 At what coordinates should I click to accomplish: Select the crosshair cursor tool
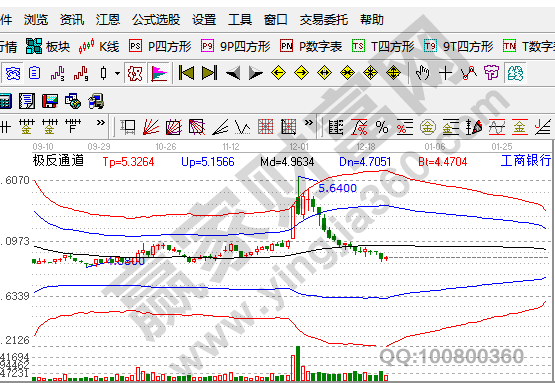[x=445, y=73]
